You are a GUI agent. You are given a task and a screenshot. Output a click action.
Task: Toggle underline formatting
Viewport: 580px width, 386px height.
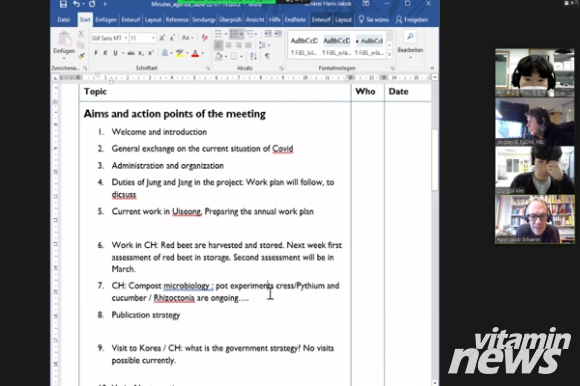point(115,53)
